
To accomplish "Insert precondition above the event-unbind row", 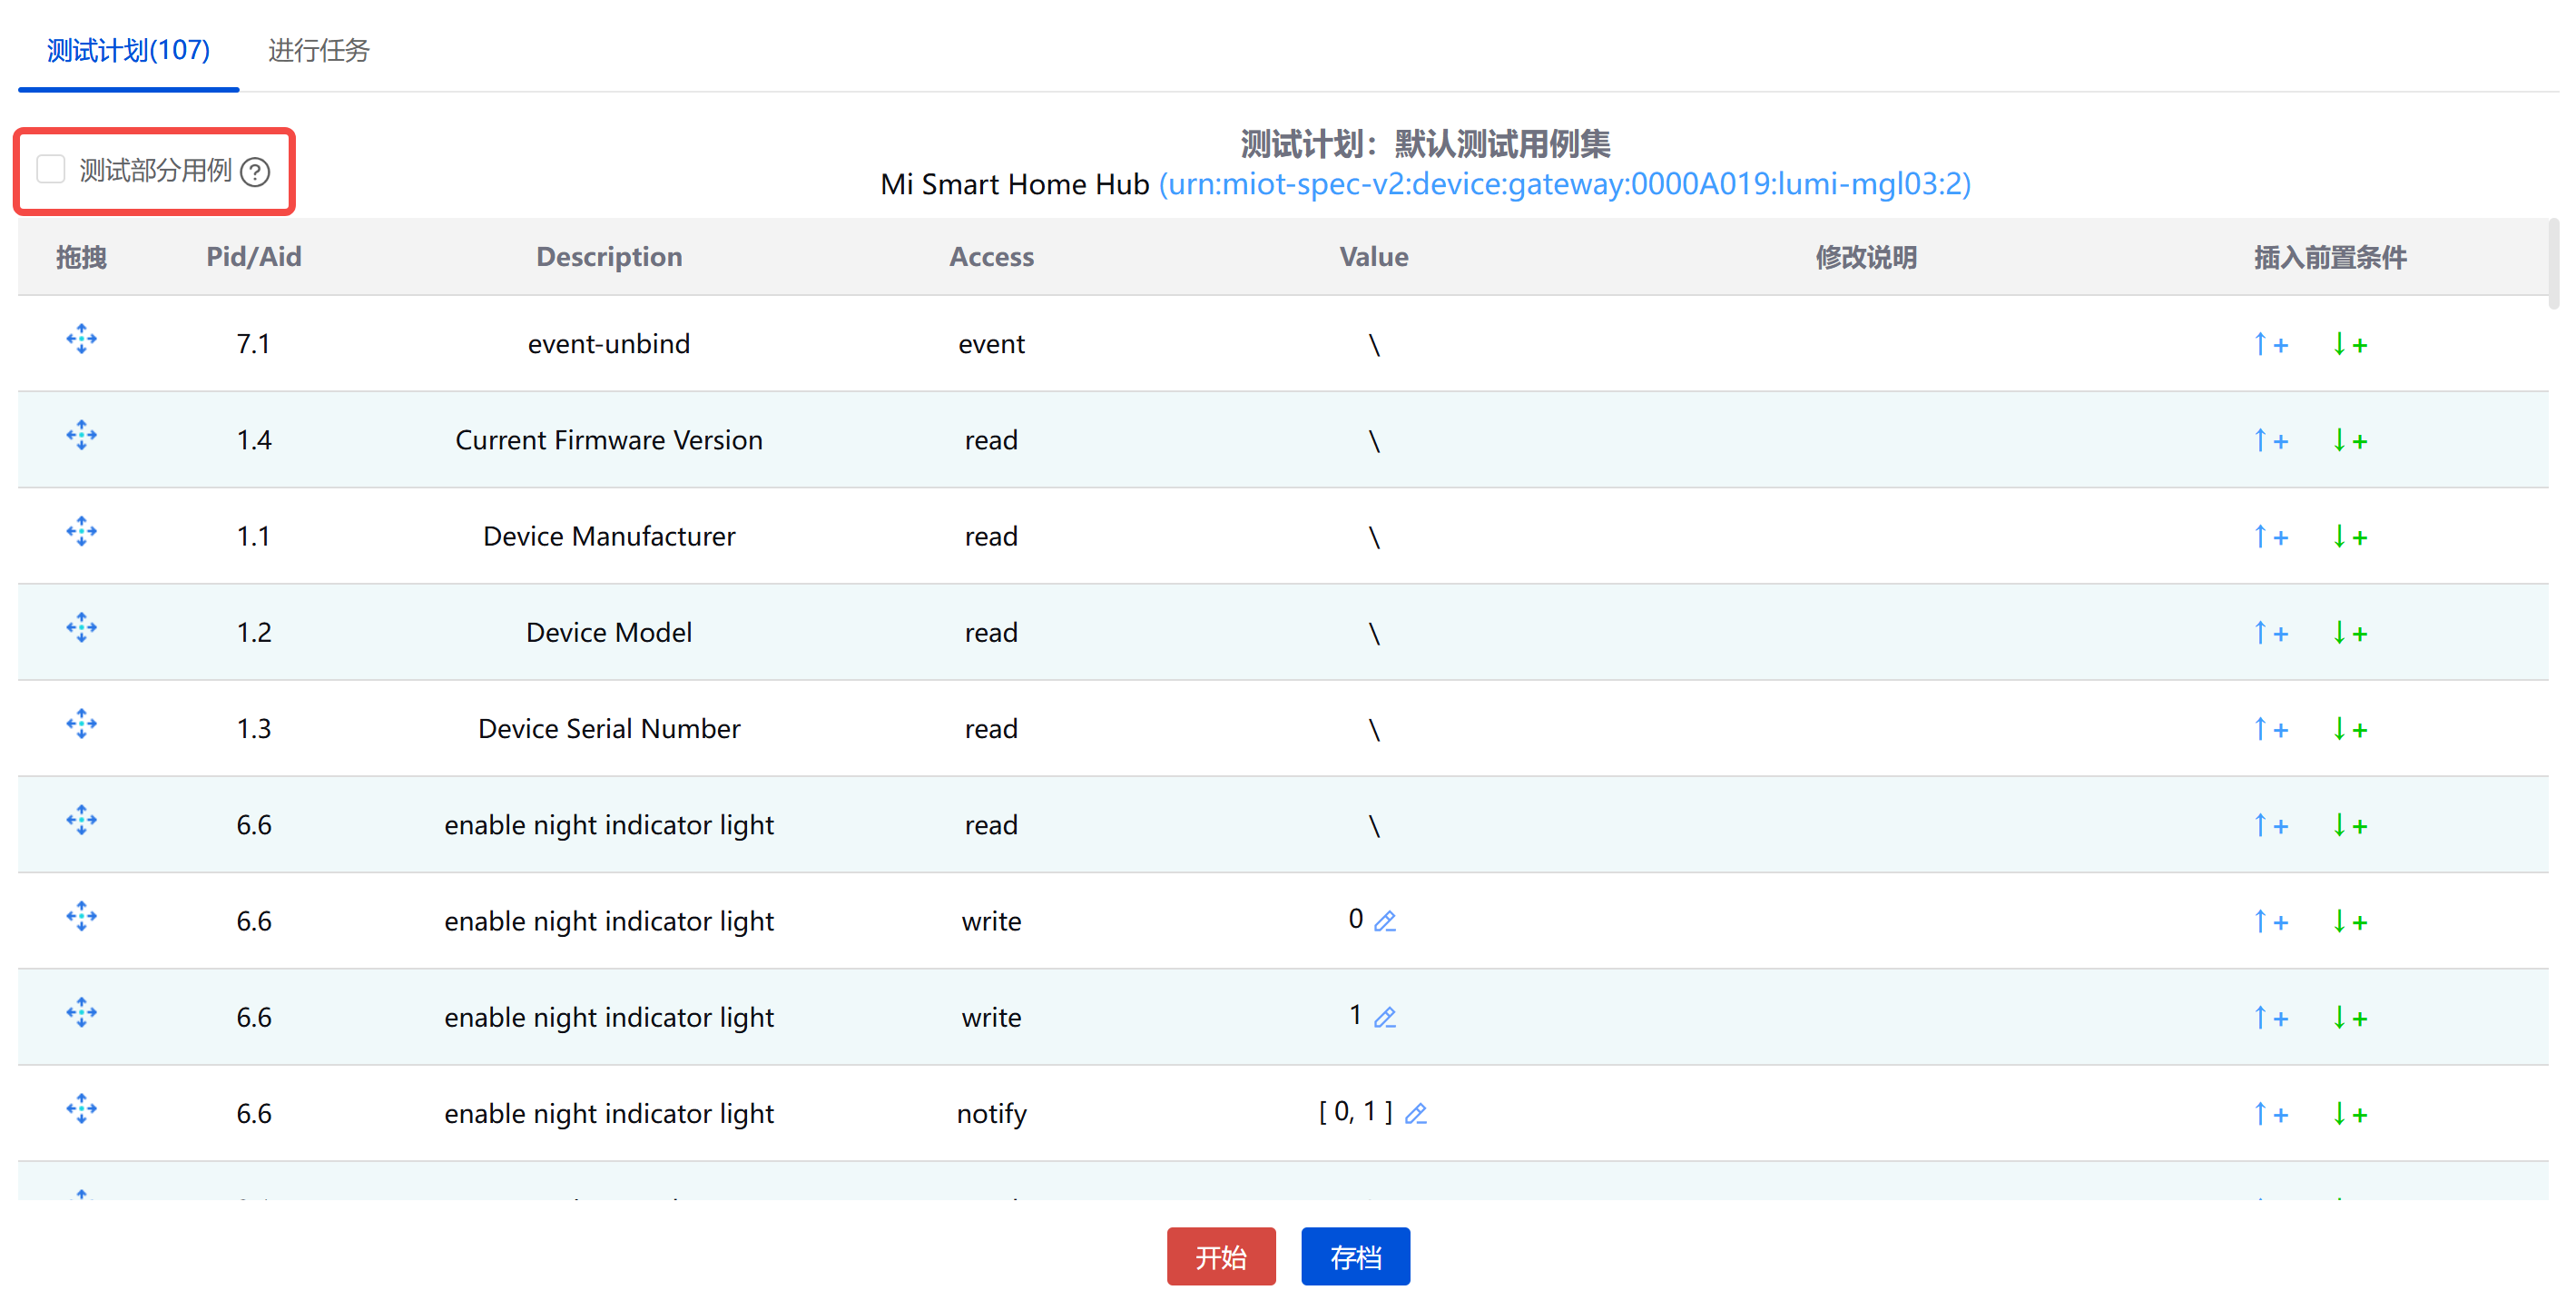I will [2270, 344].
